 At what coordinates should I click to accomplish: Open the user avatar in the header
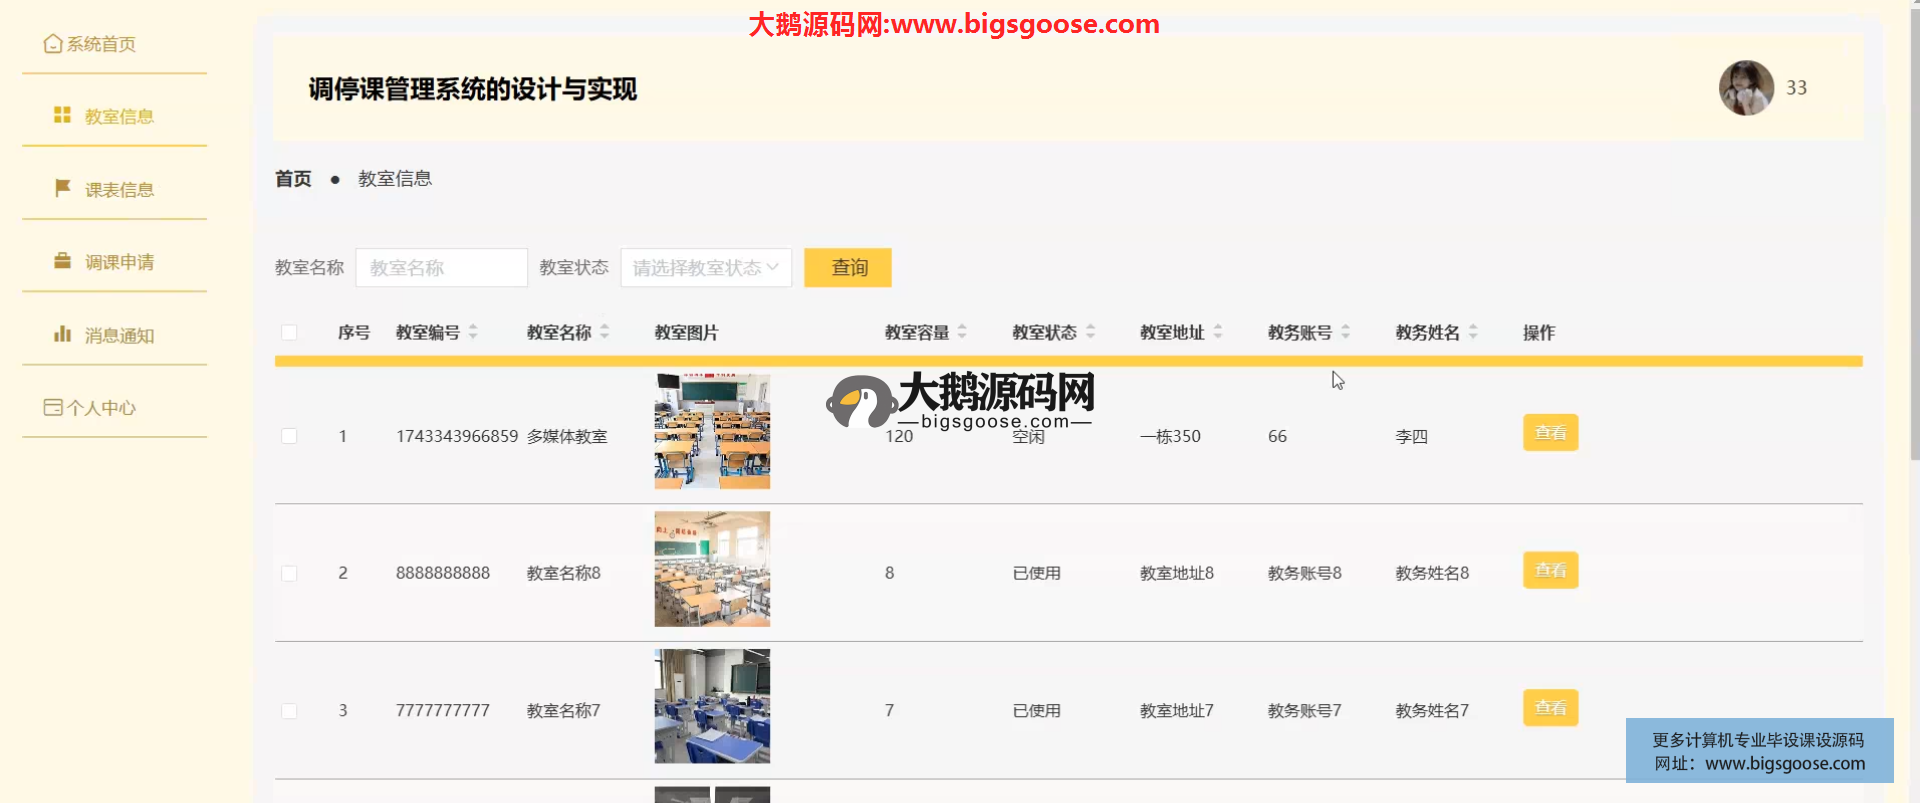pos(1746,88)
